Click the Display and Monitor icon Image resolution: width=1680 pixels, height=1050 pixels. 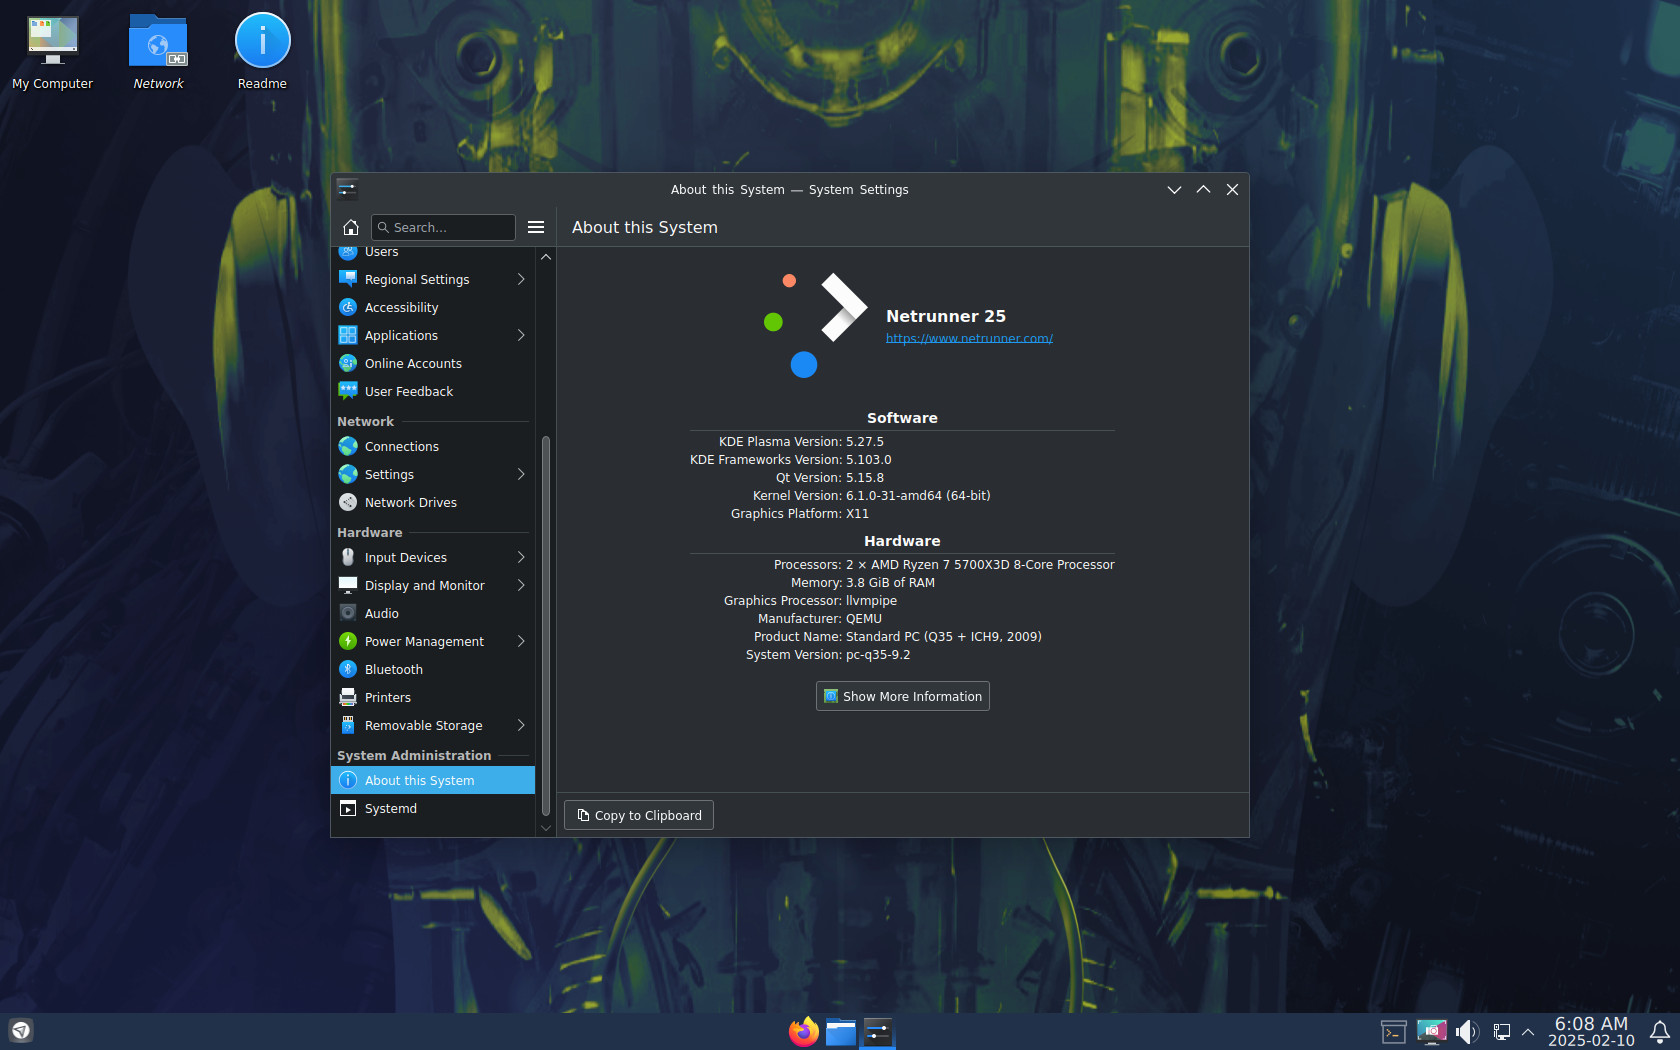(348, 585)
